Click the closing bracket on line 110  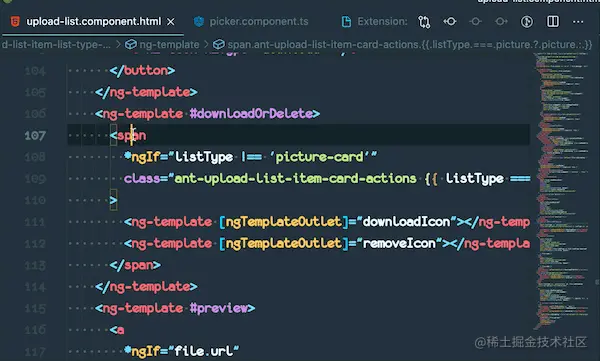pos(114,200)
